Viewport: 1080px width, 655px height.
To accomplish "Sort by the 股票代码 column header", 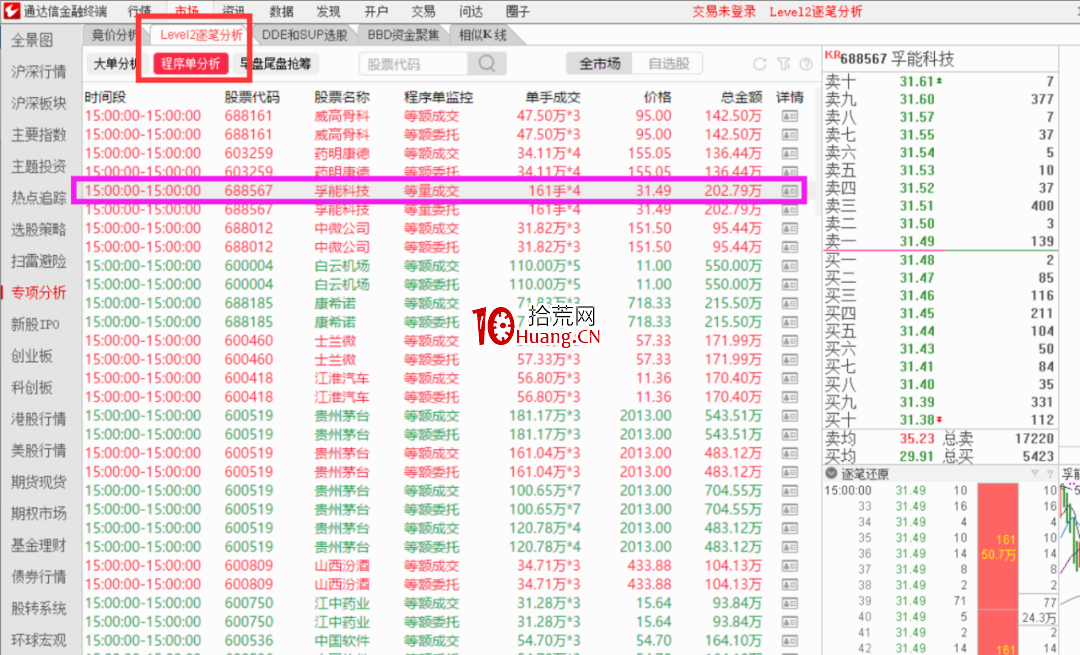I will tap(252, 97).
